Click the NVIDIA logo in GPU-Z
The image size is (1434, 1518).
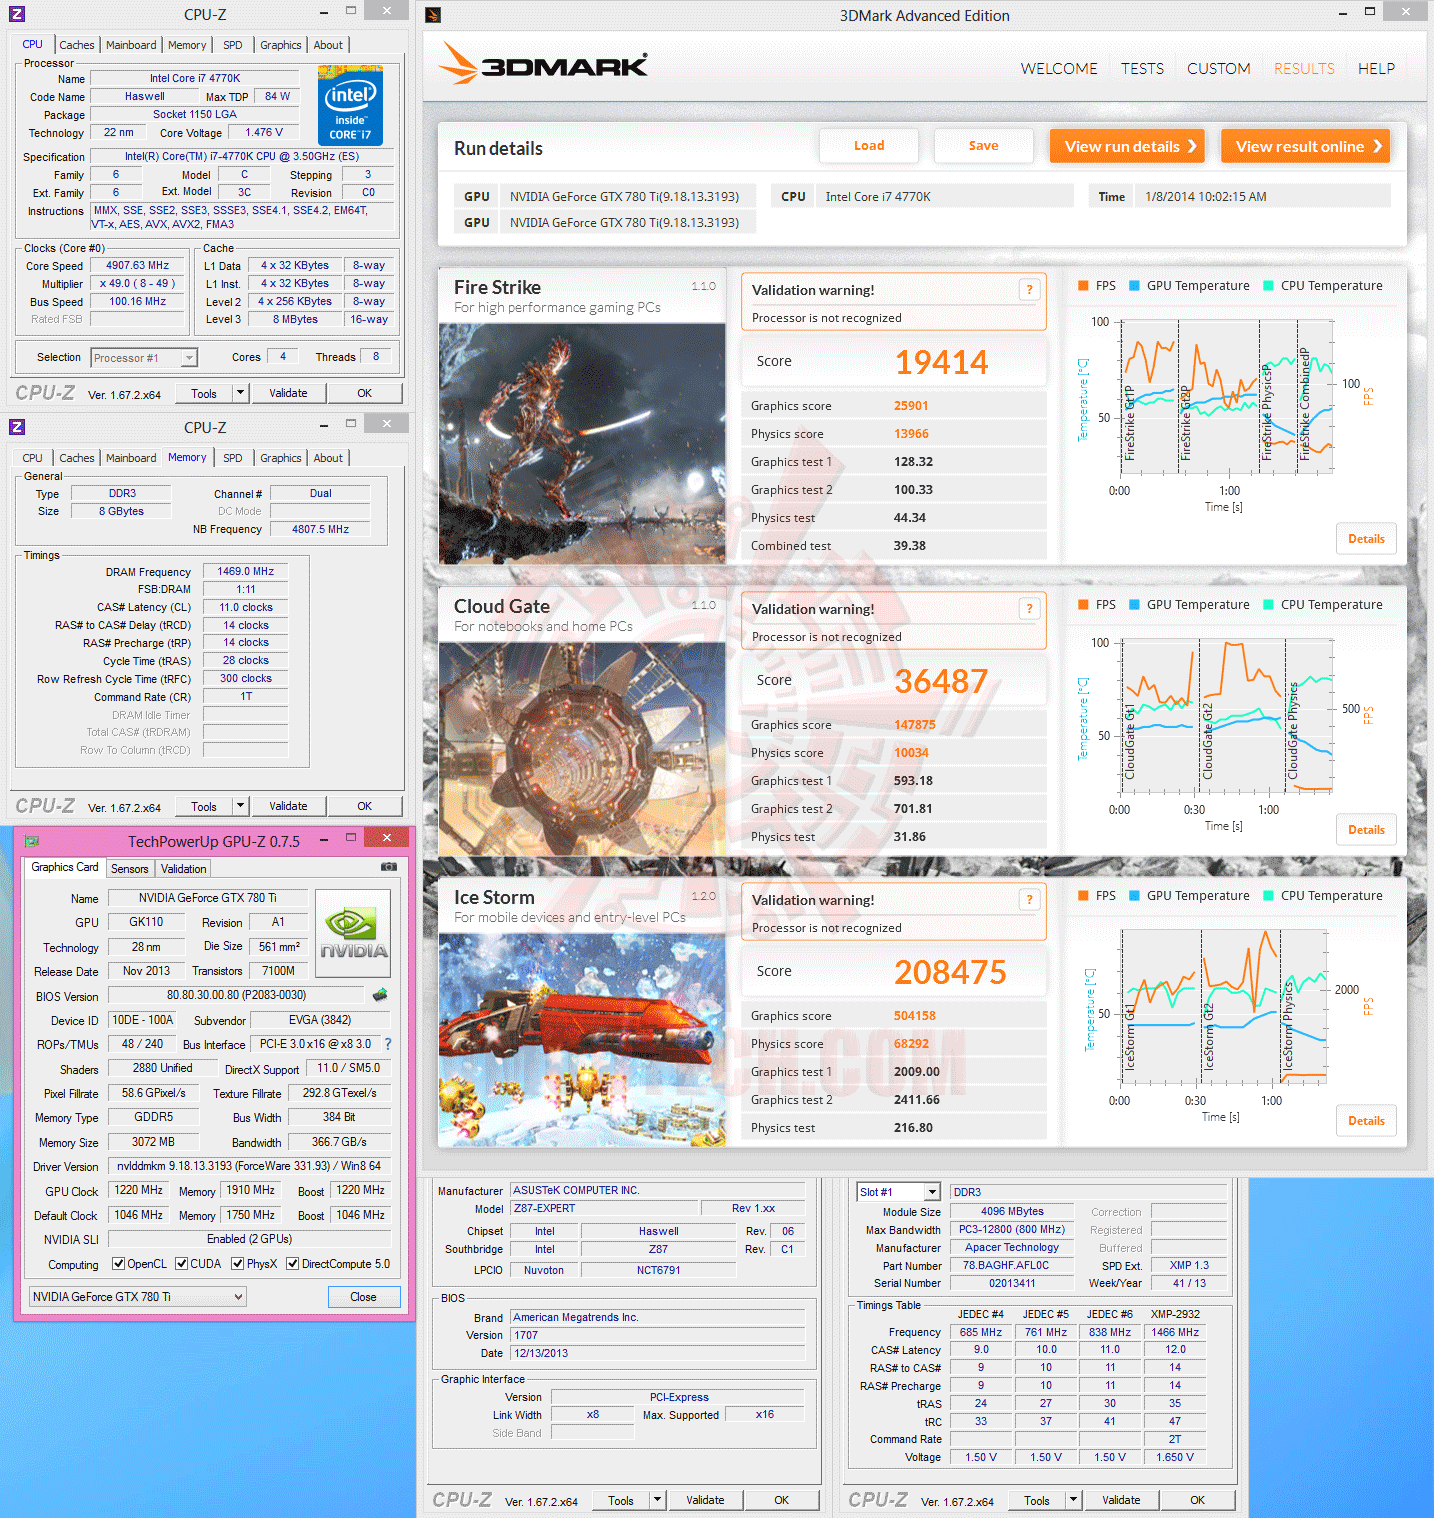click(352, 933)
